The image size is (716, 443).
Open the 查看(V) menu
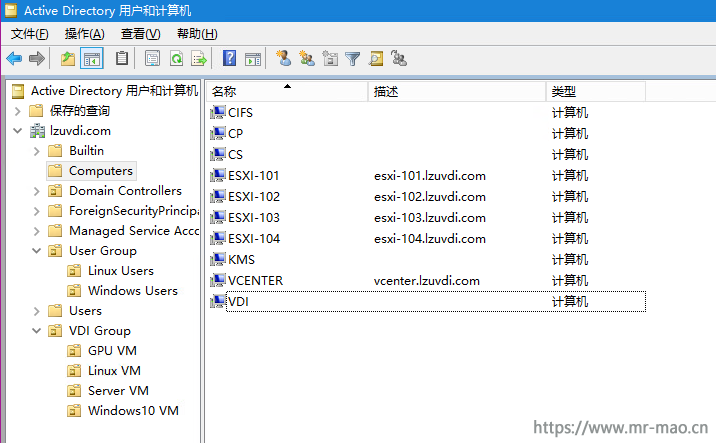[x=141, y=34]
